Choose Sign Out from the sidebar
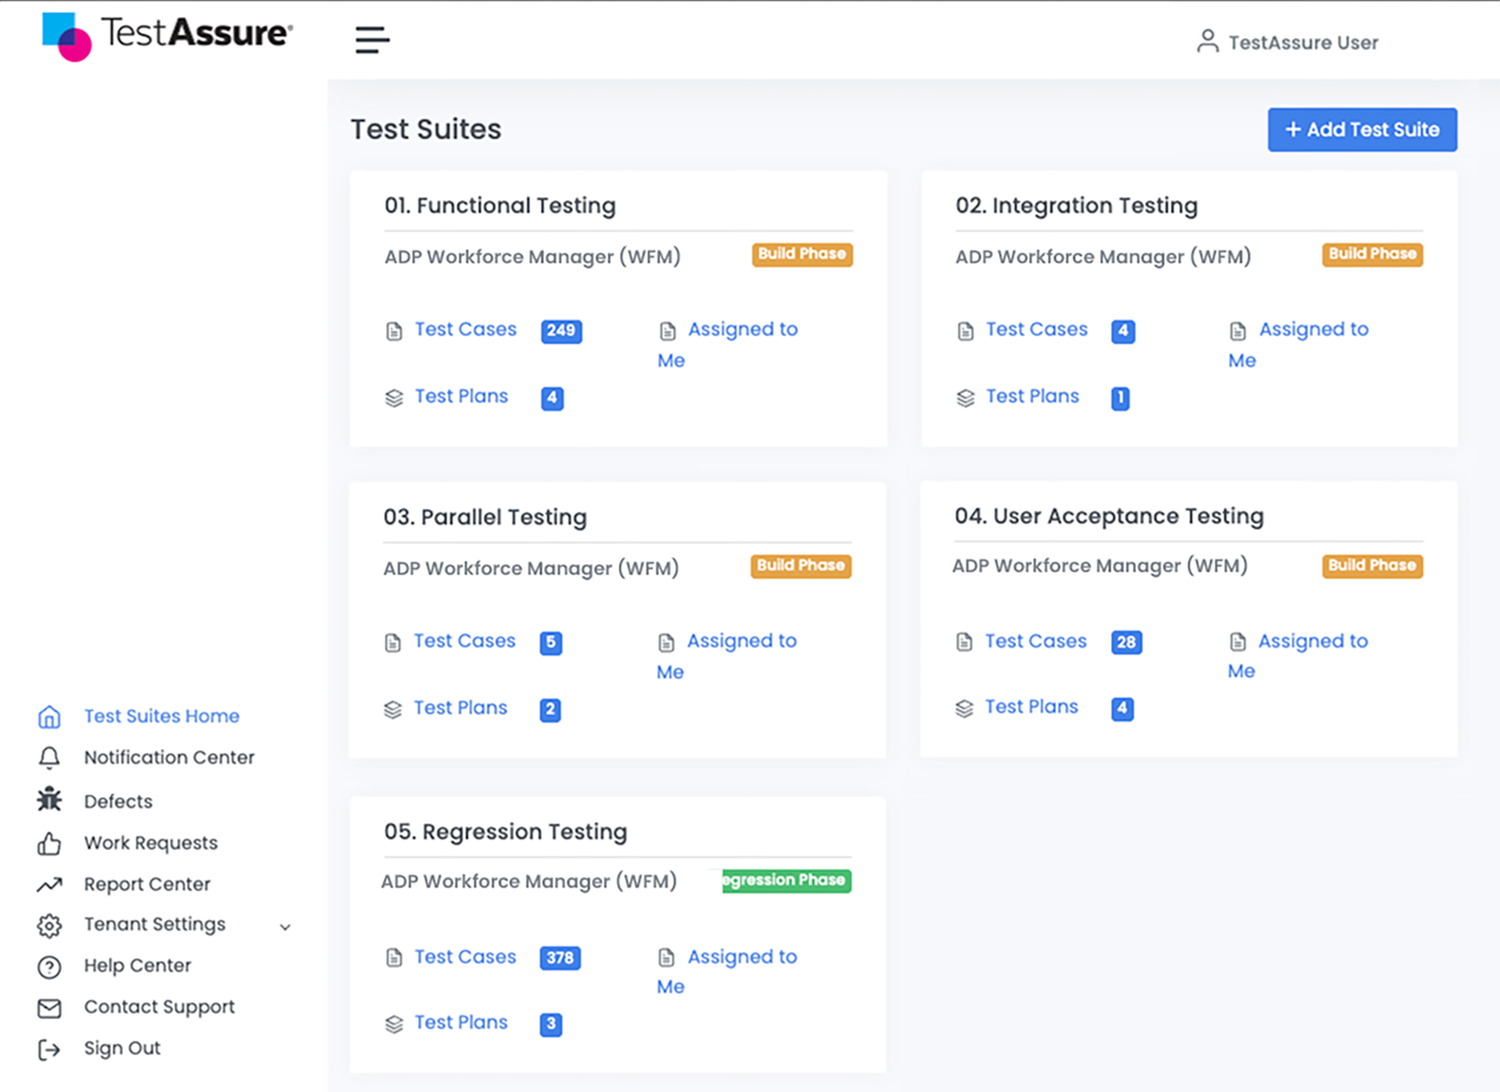 (122, 1048)
